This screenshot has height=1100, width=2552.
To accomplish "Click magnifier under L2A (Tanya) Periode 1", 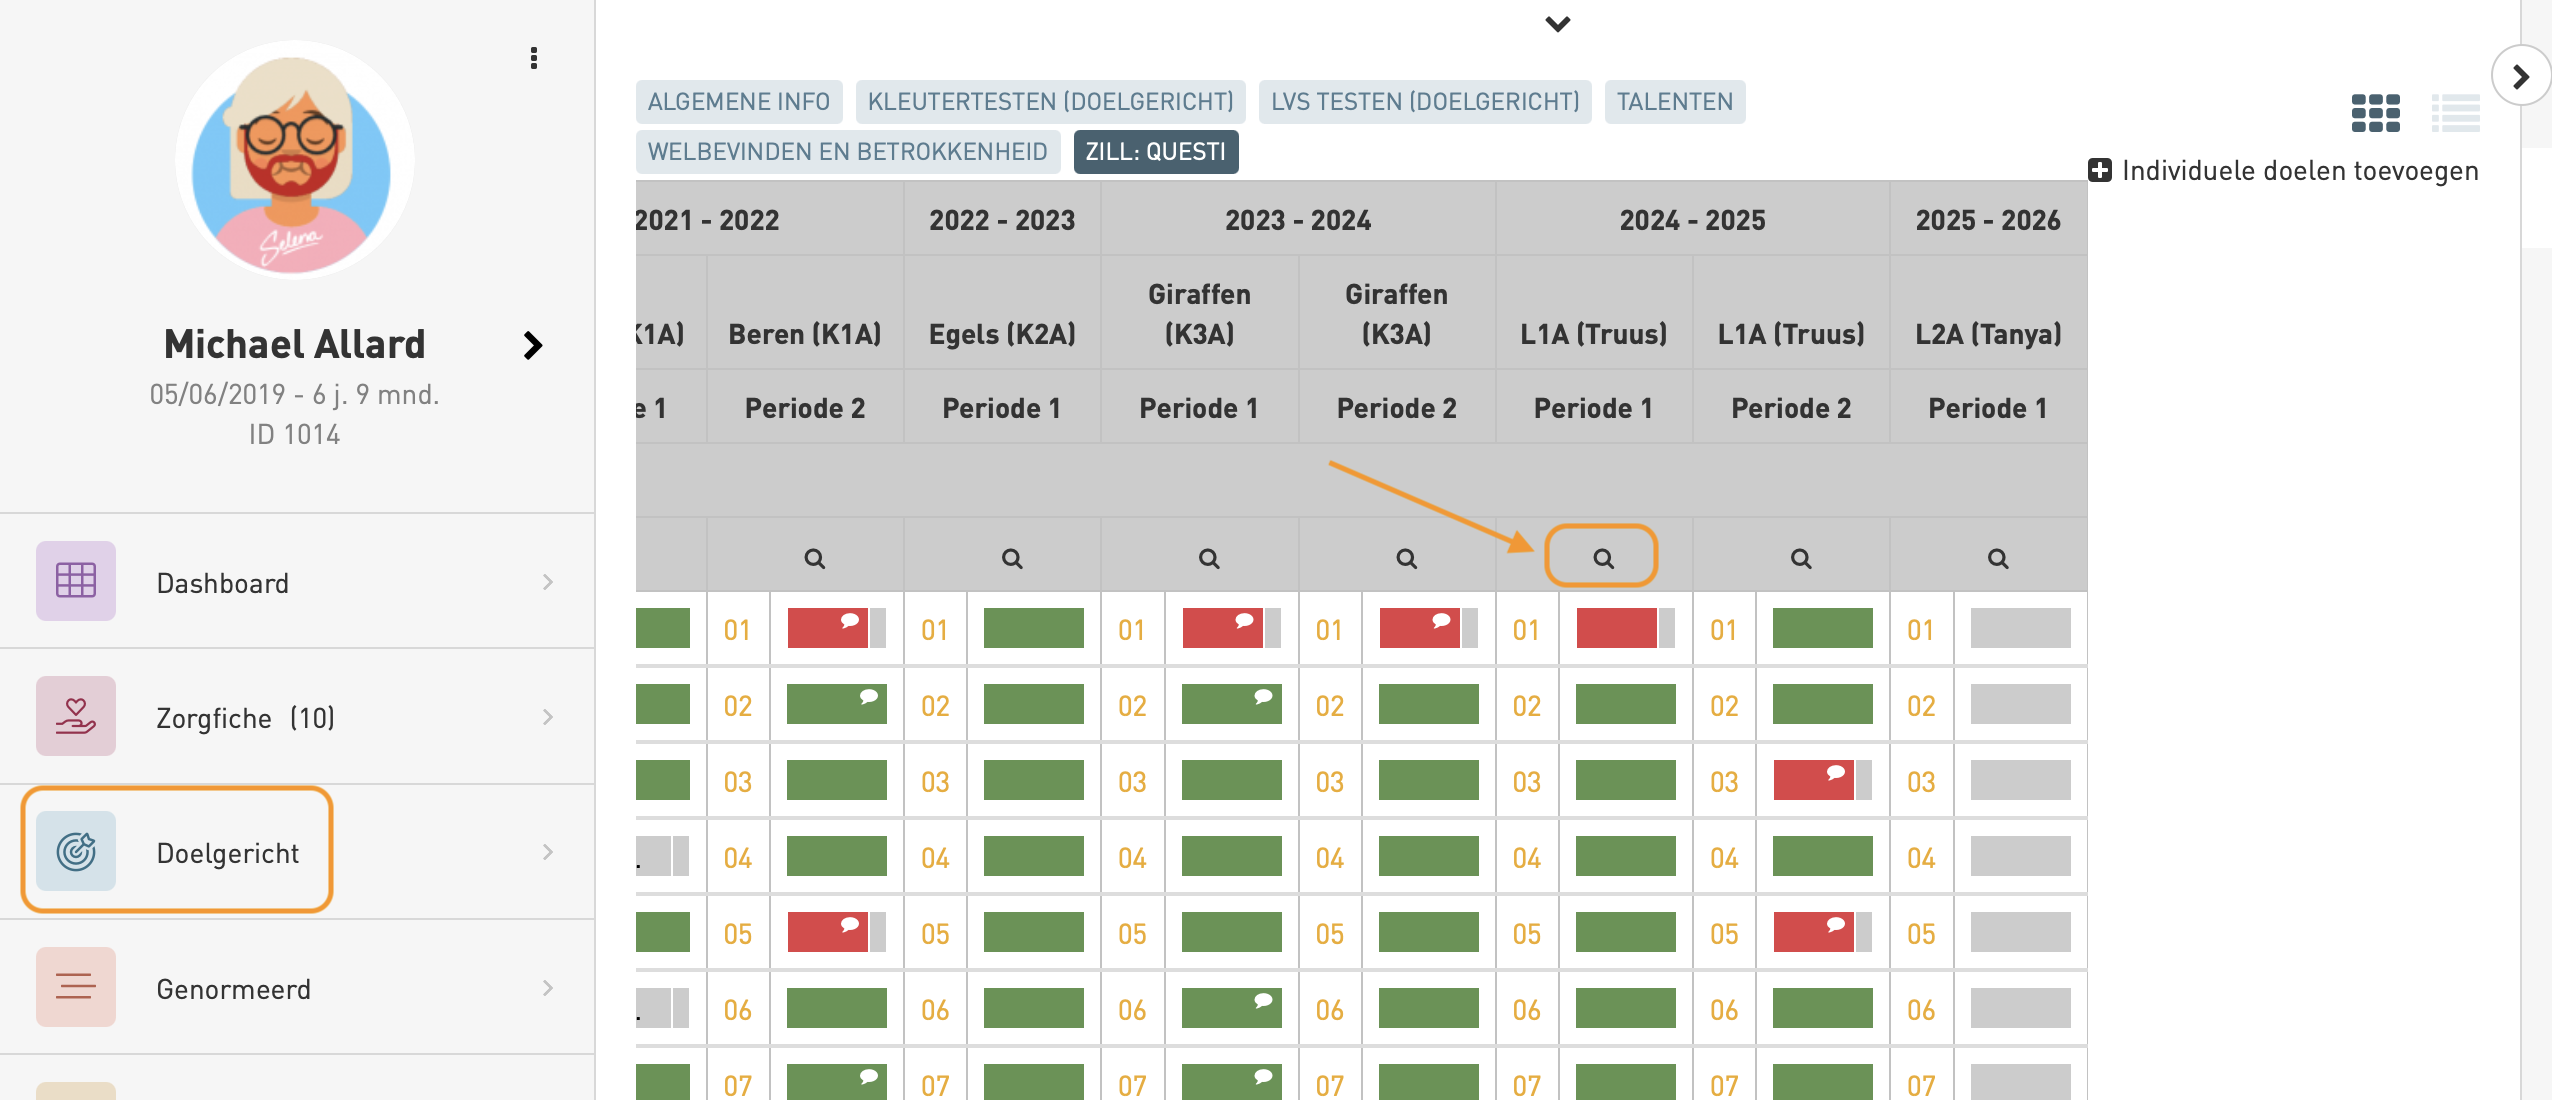I will pos(1997,558).
